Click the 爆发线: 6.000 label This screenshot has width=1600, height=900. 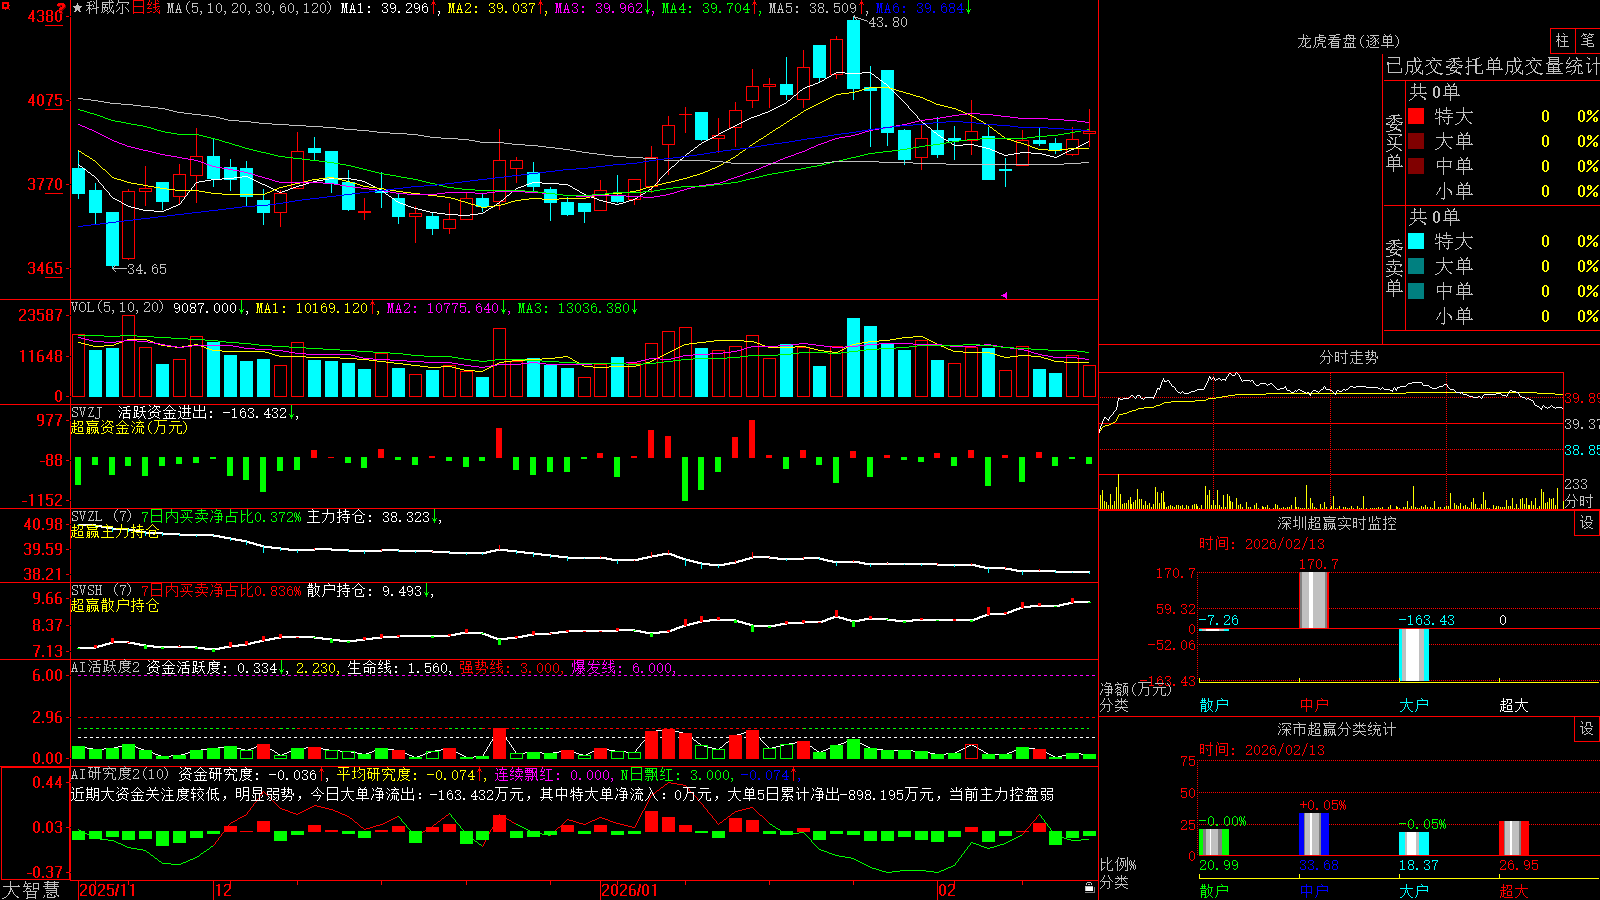point(623,667)
